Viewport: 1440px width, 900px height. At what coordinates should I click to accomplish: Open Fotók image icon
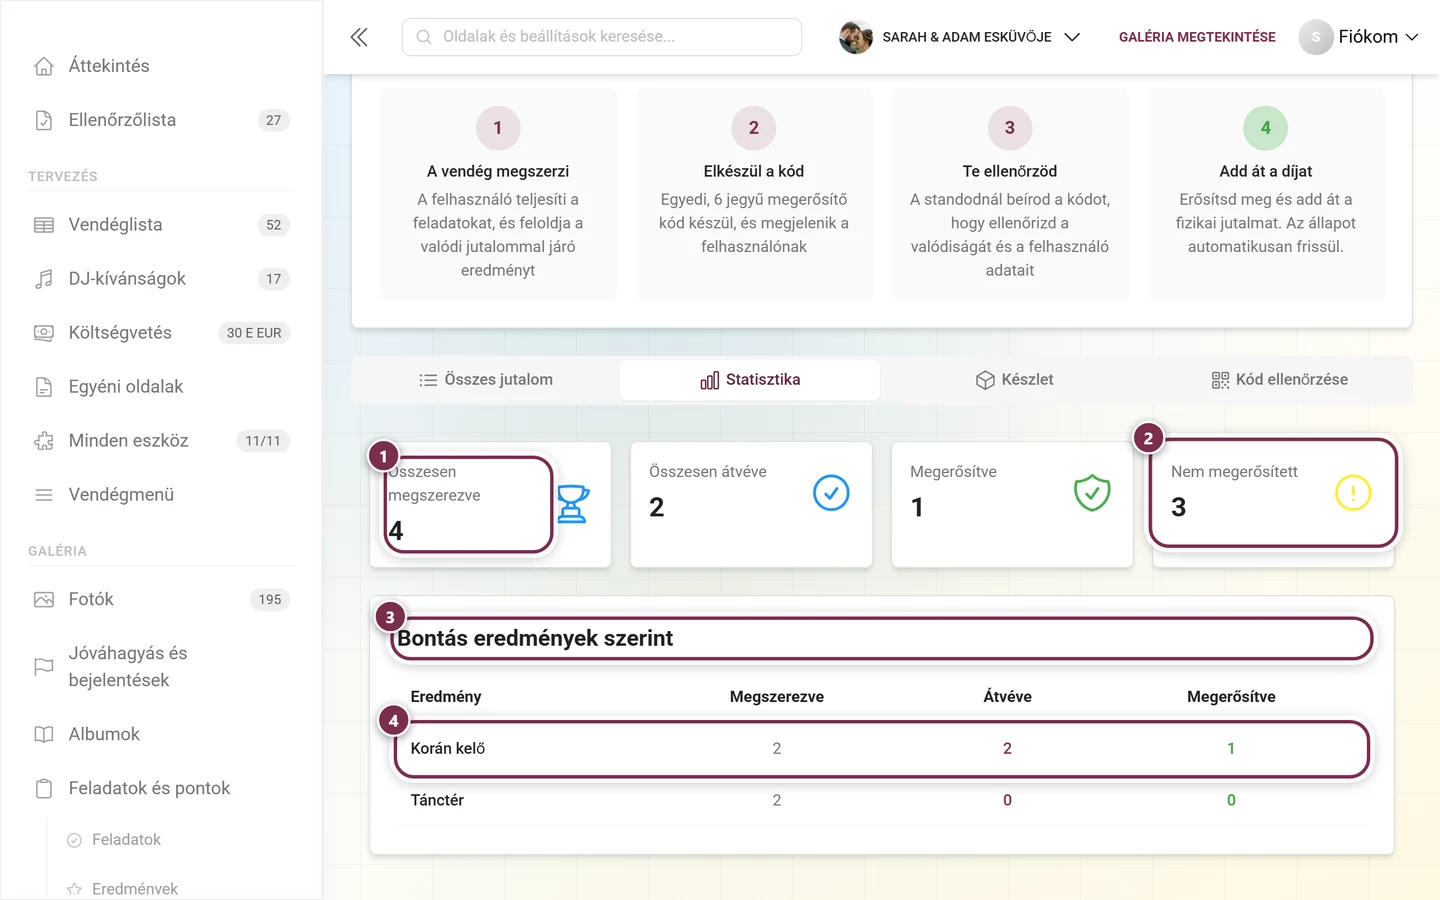click(44, 600)
